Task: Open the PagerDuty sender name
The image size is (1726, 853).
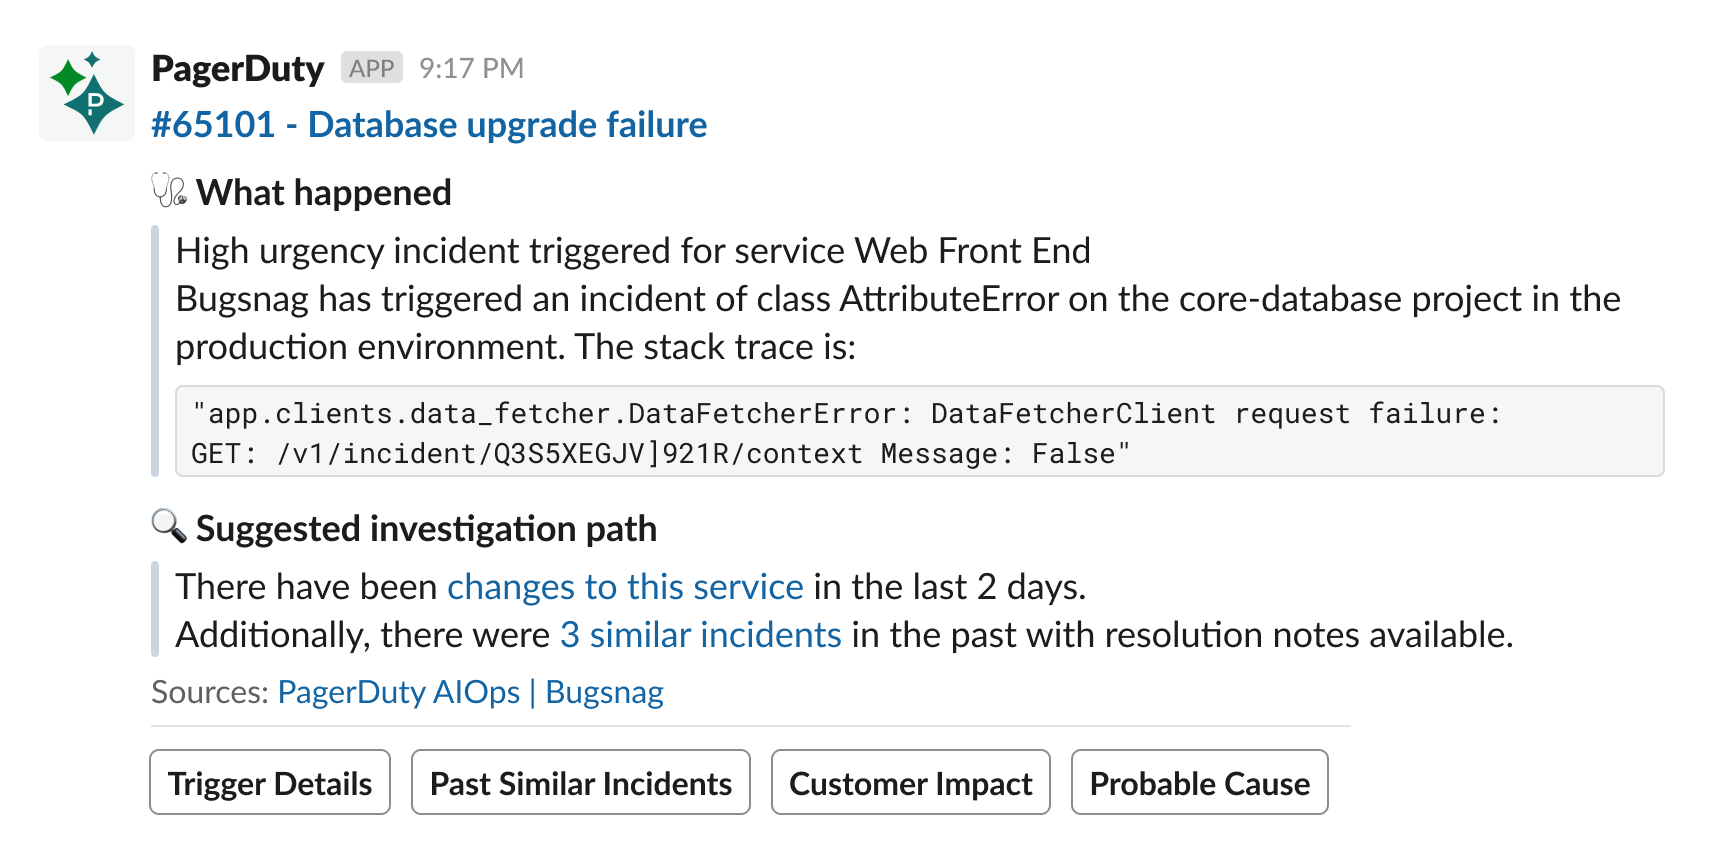Action: [238, 68]
